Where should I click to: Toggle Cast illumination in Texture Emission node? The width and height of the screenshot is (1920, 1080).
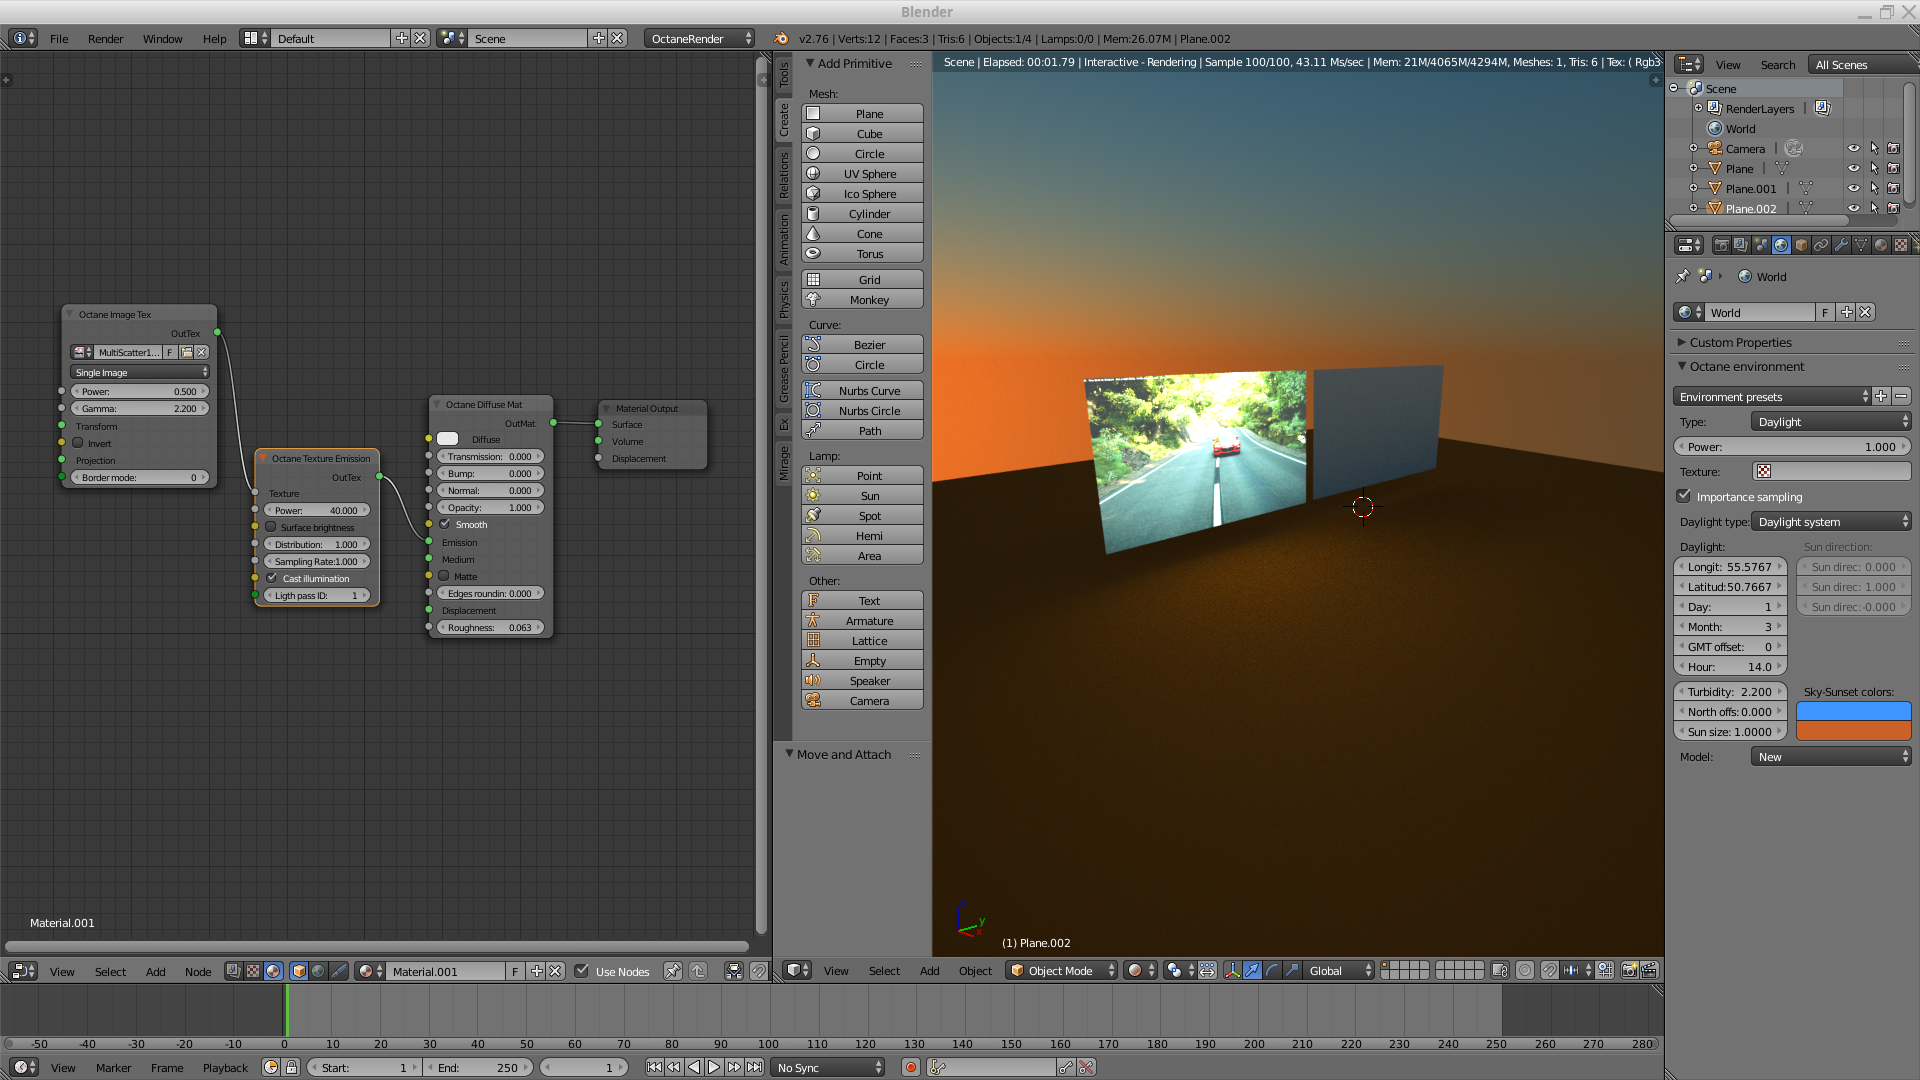[x=272, y=578]
